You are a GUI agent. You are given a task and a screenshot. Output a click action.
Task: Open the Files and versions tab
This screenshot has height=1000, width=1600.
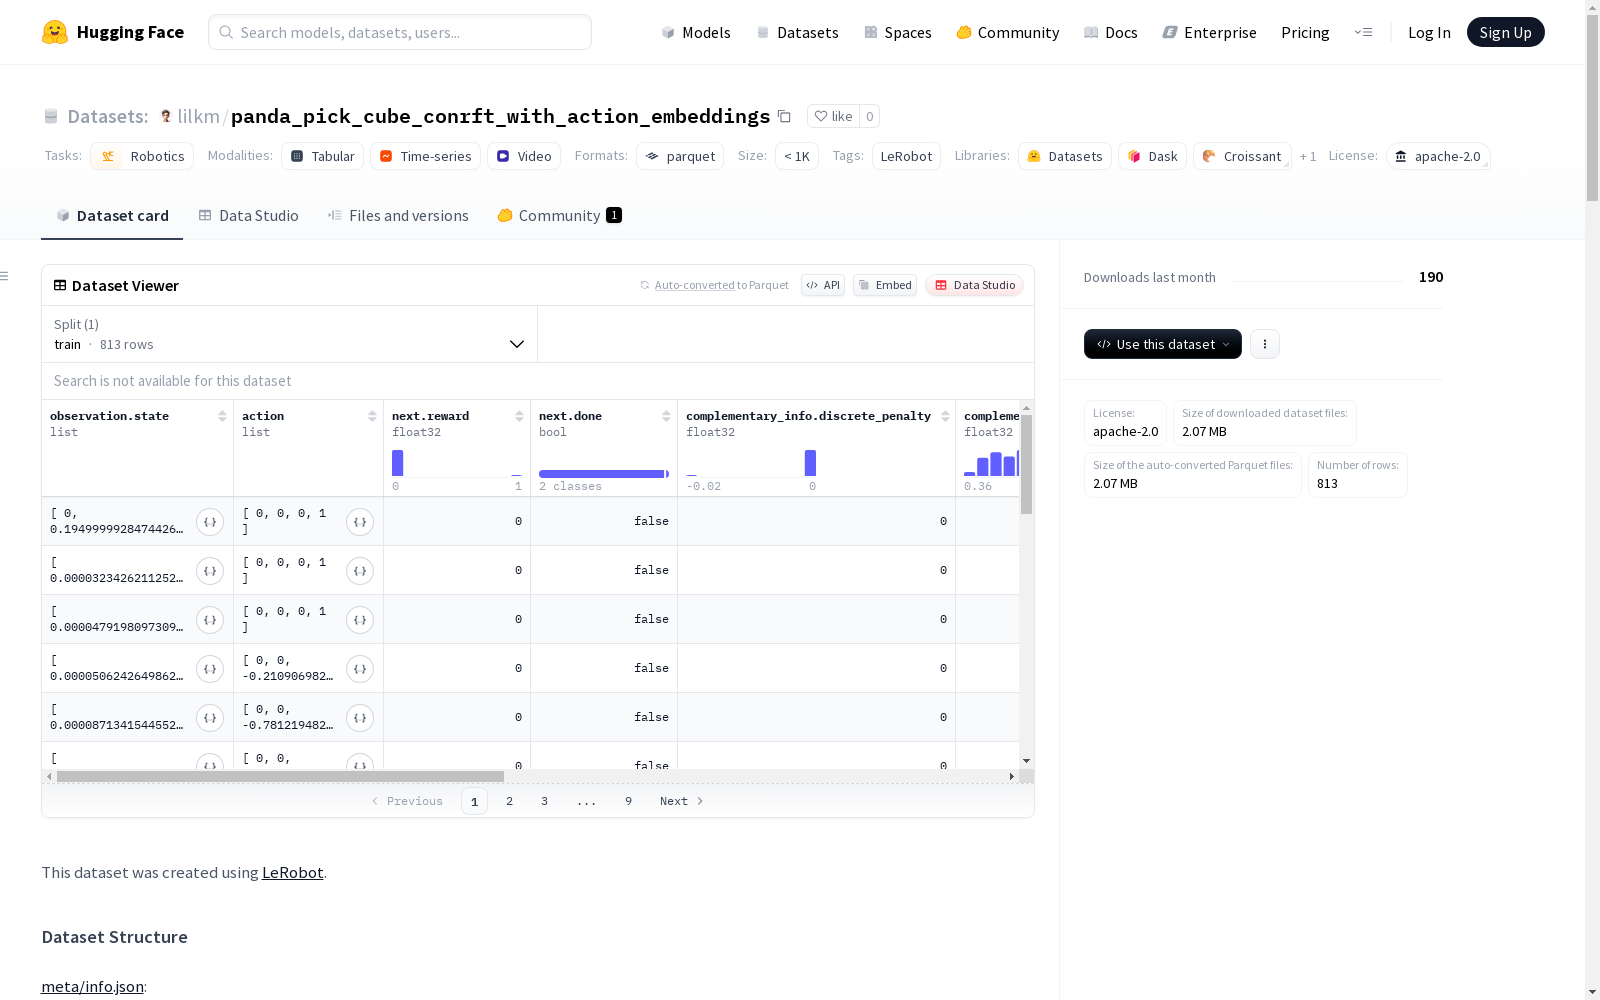pyautogui.click(x=398, y=216)
